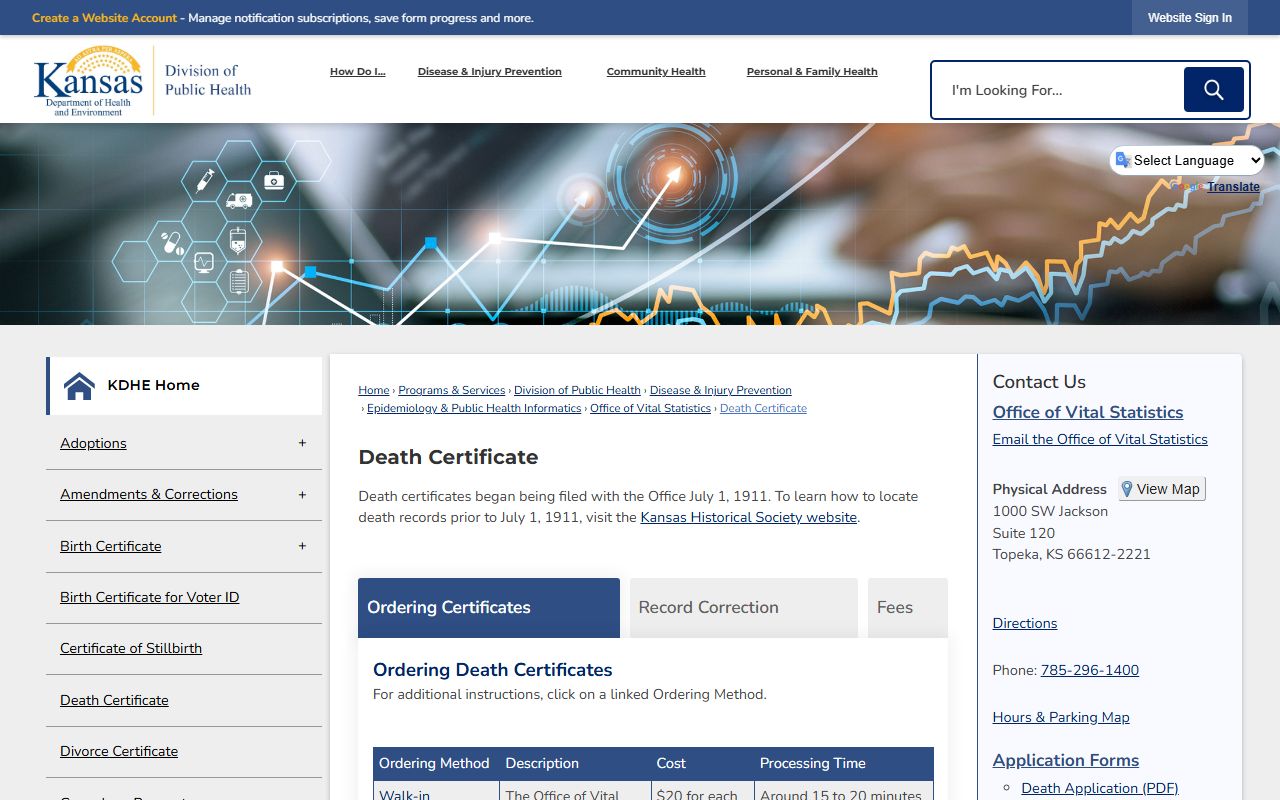1280x800 pixels.
Task: Open the How Do I... menu
Action: click(357, 72)
